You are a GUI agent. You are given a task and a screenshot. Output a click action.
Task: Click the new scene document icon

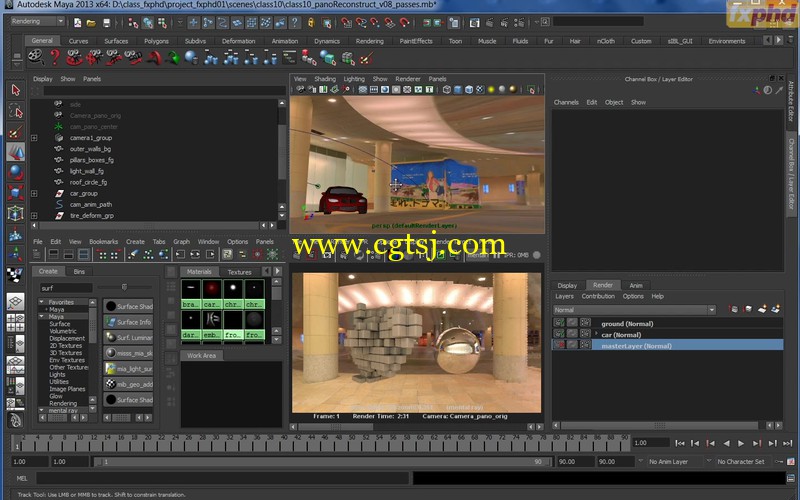tap(77, 22)
